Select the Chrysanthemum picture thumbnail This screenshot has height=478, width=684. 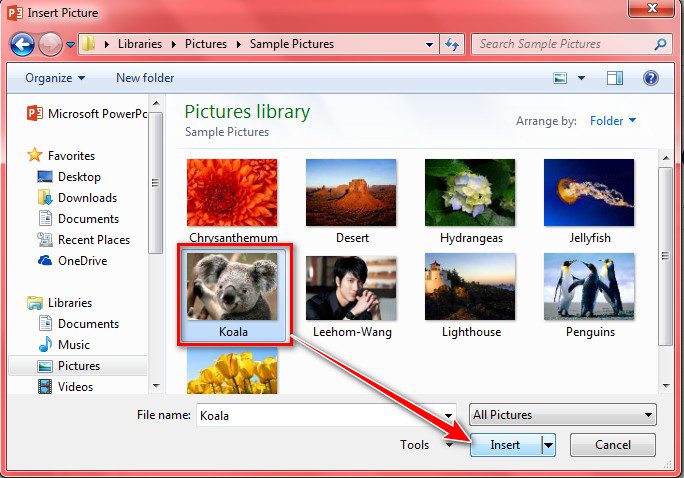(x=232, y=192)
